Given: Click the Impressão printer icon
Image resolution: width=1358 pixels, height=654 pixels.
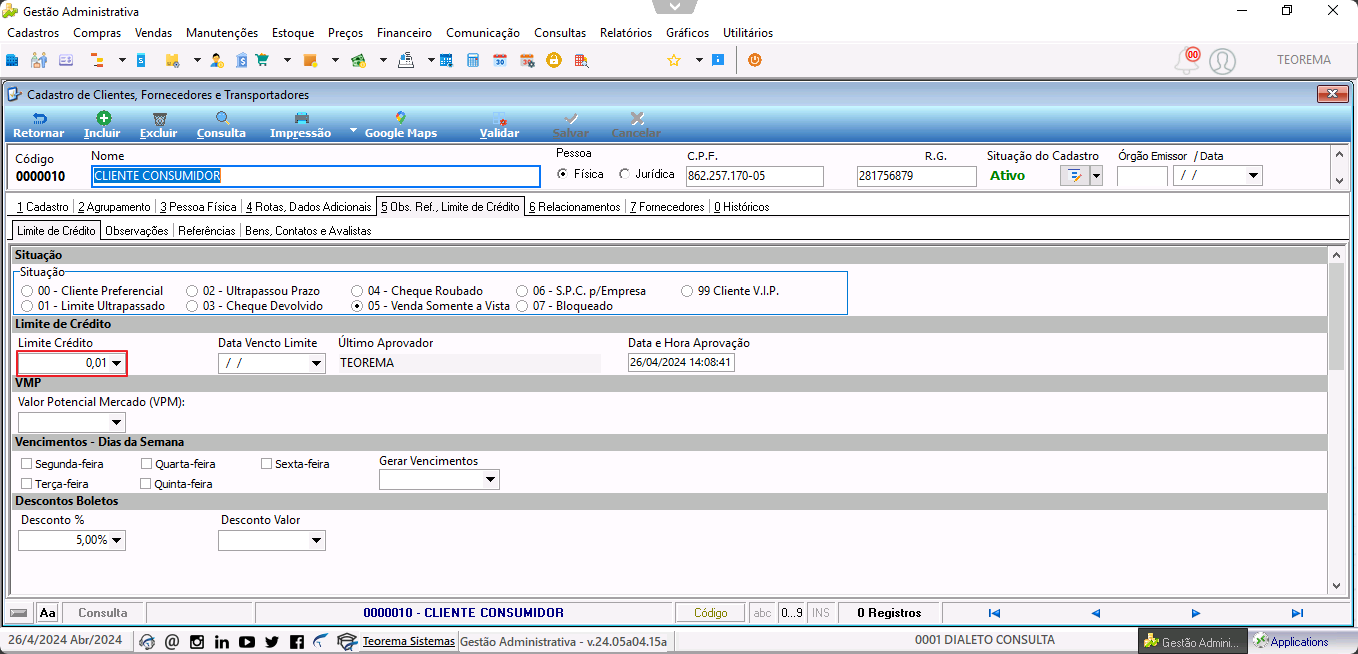Looking at the screenshot, I should (x=301, y=118).
